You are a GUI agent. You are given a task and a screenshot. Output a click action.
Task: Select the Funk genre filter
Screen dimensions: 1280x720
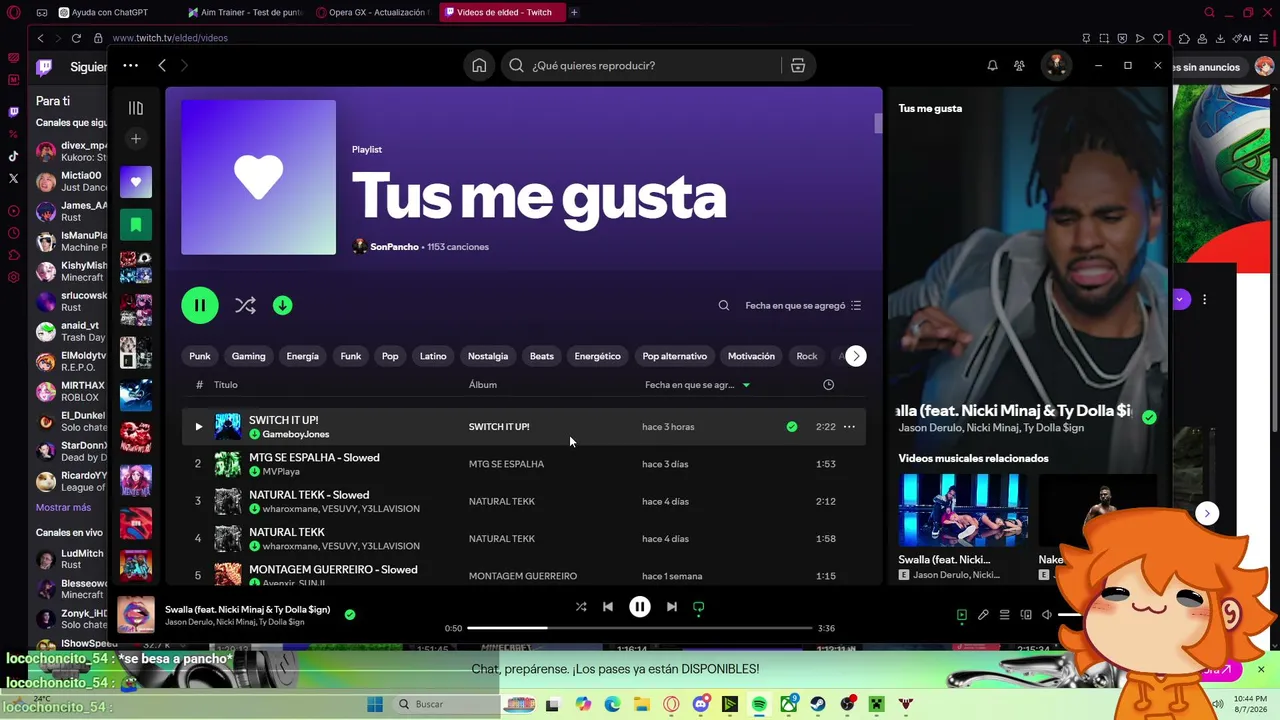click(x=351, y=356)
